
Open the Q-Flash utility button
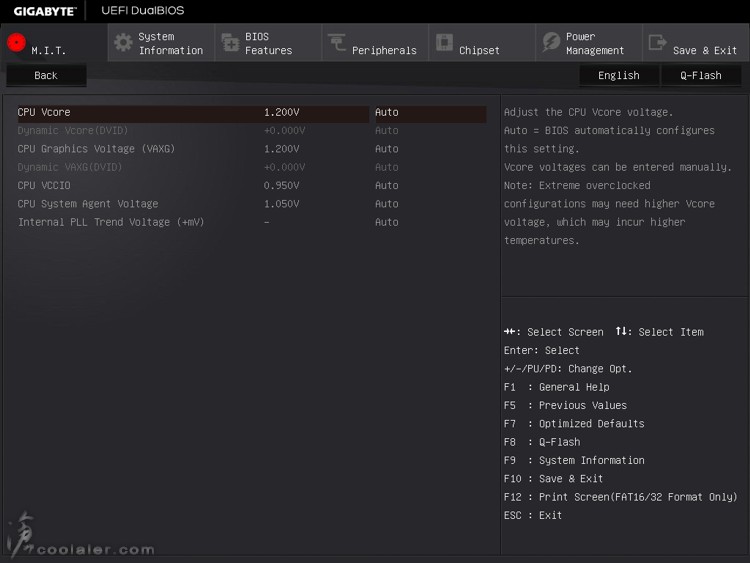click(701, 76)
